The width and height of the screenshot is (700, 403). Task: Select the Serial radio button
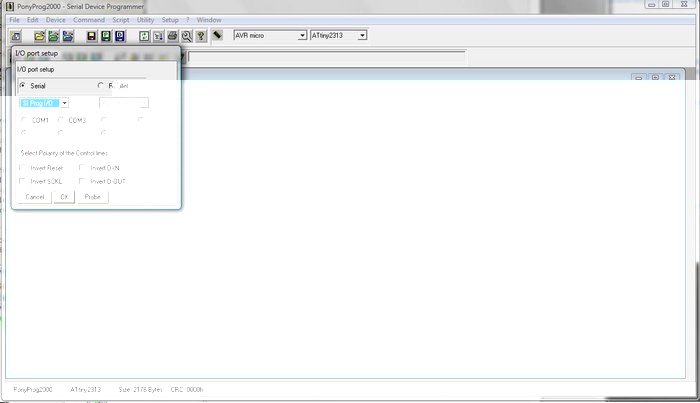tap(23, 86)
